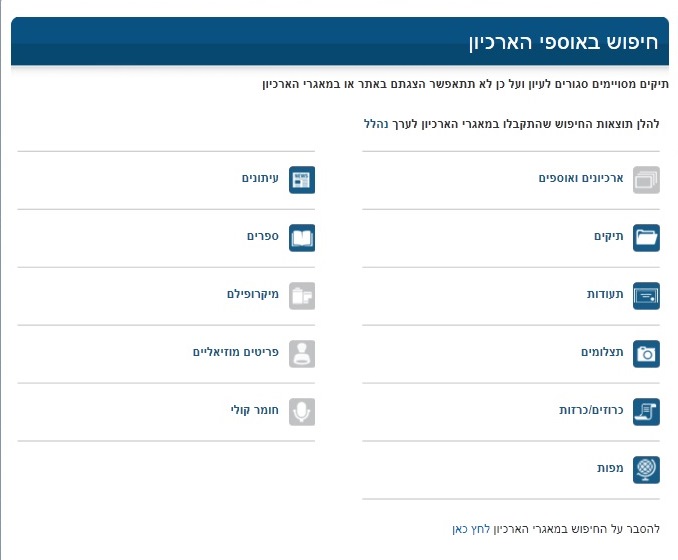
Task: View the תצלומים results
Action: [602, 353]
